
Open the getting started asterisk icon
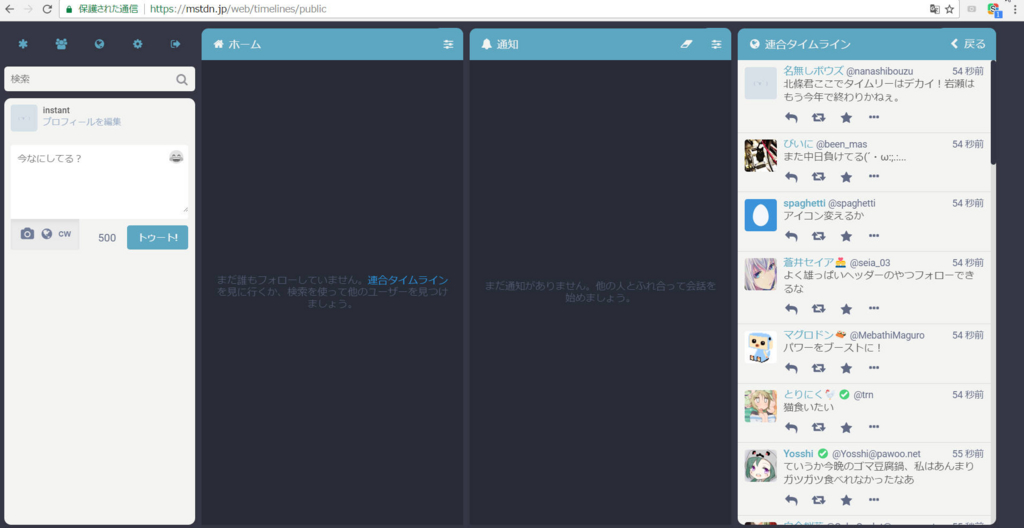[23, 44]
